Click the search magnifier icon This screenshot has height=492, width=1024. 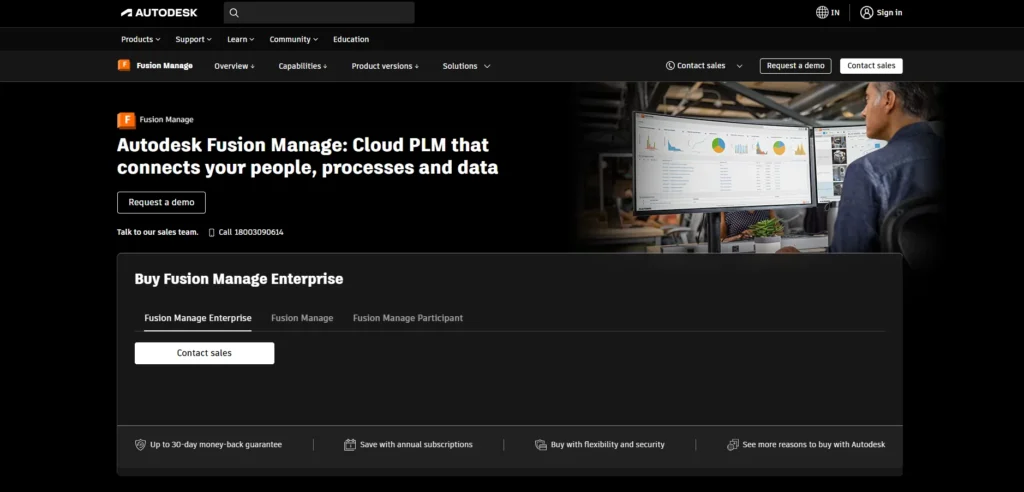[x=234, y=12]
